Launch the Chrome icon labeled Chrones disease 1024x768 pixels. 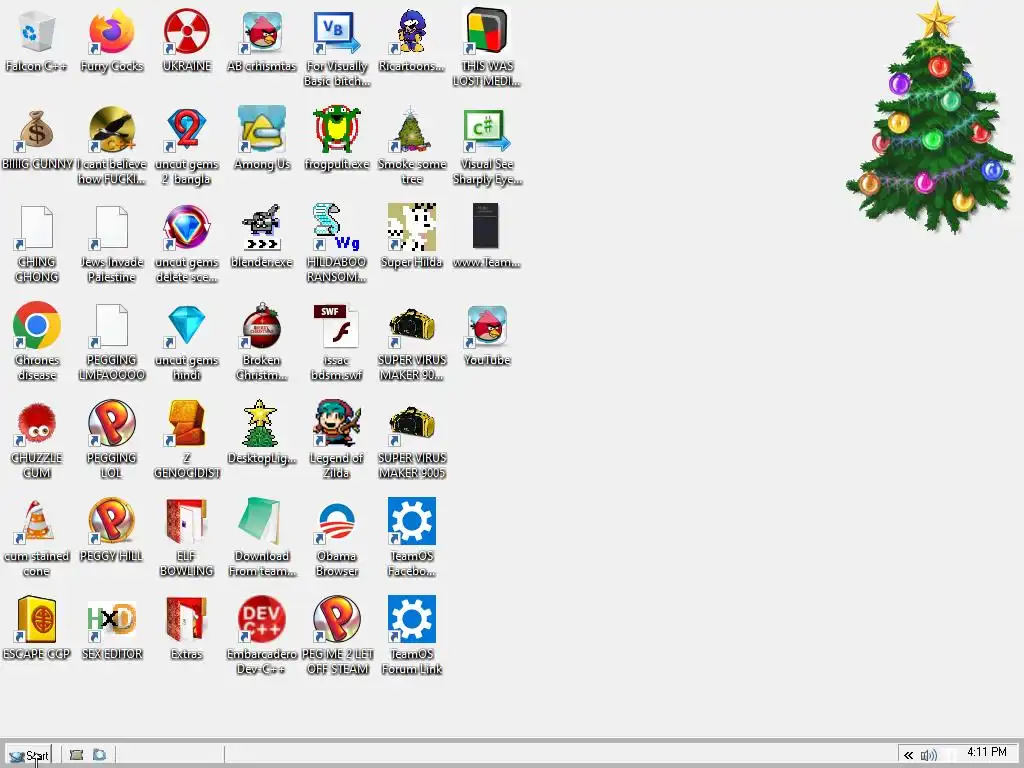click(x=37, y=325)
